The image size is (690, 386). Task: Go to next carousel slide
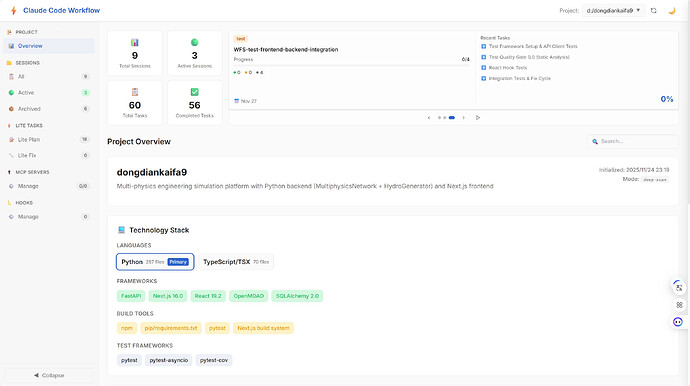(463, 118)
